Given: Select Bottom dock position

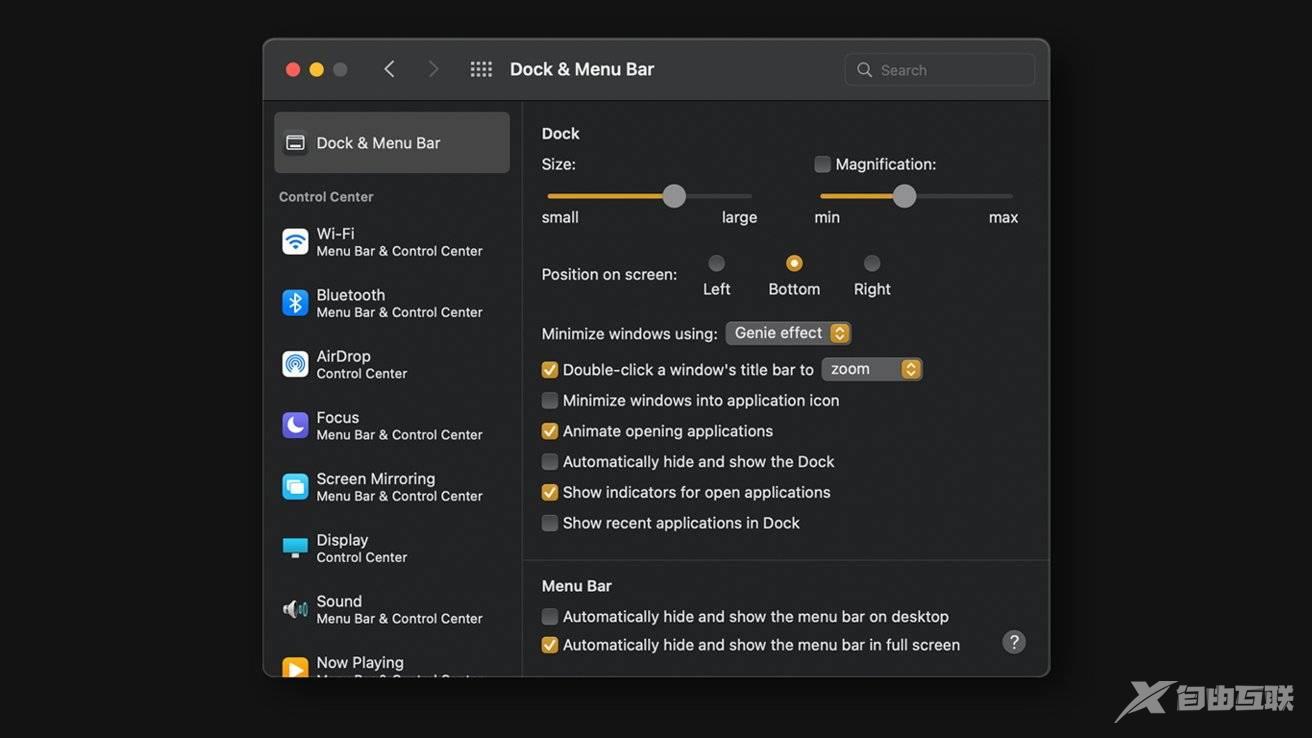Looking at the screenshot, I should point(794,263).
